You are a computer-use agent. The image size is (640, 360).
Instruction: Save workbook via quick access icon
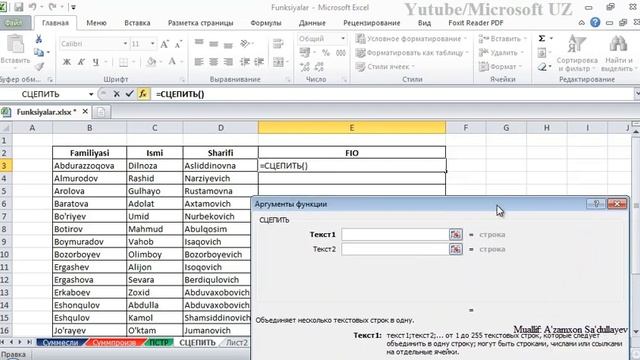tap(18, 7)
